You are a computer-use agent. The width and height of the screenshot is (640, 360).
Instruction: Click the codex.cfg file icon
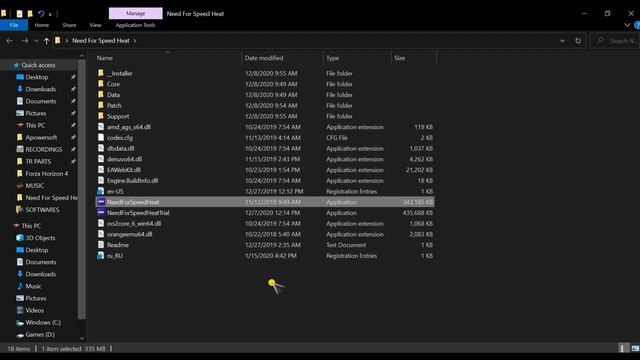coord(101,138)
